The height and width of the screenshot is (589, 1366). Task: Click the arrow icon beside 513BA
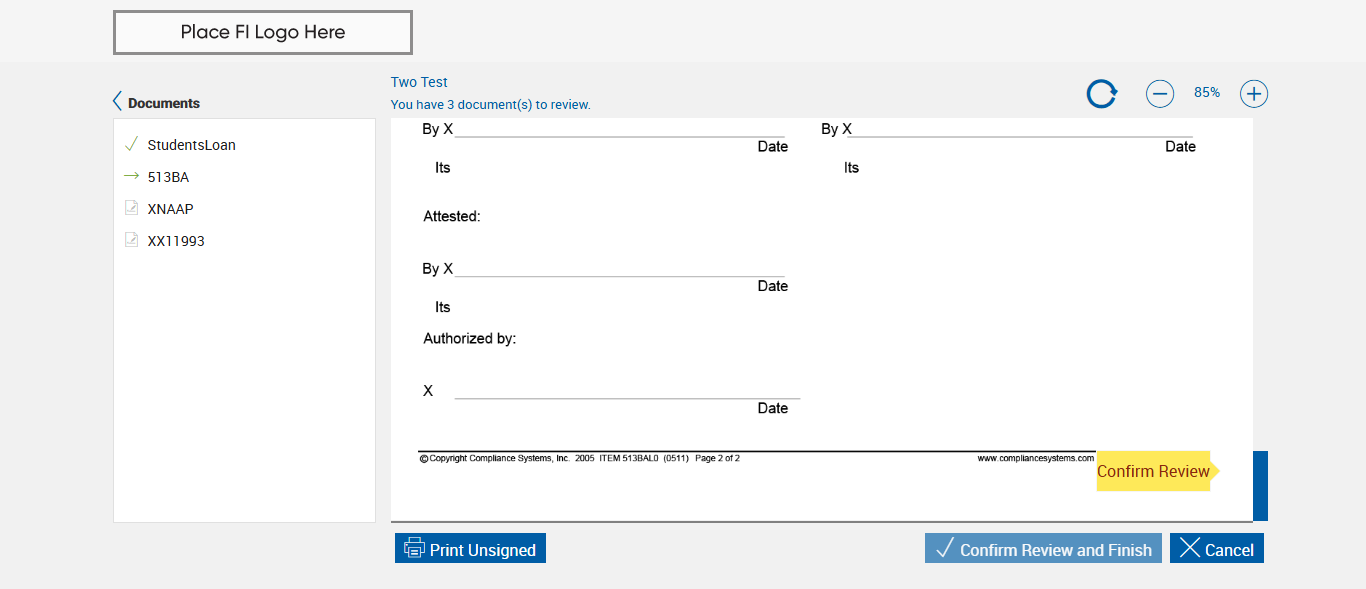point(131,176)
